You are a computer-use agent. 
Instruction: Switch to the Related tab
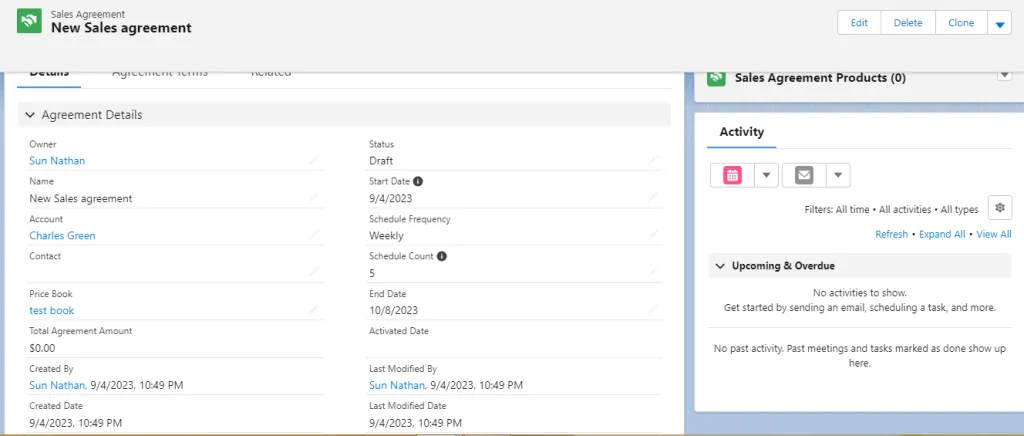(271, 72)
